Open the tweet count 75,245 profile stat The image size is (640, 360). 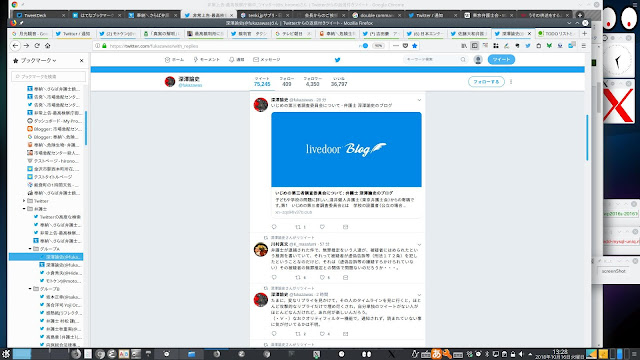pos(262,82)
